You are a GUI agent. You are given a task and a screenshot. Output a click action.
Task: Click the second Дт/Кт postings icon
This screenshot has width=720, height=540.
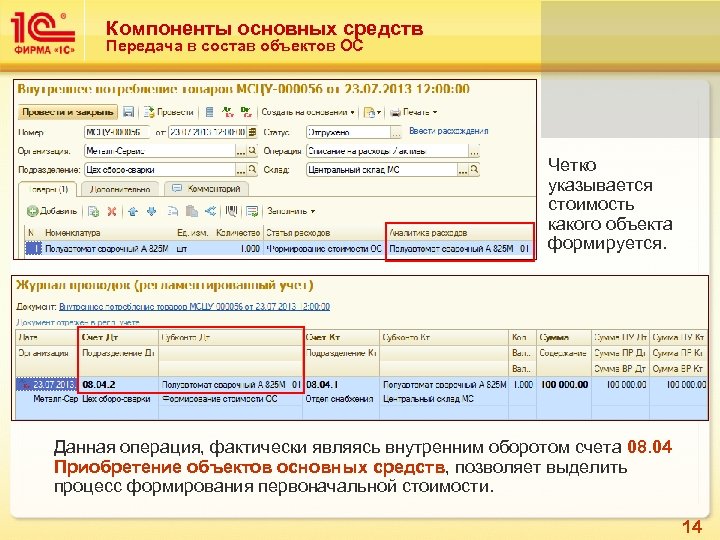(x=246, y=112)
